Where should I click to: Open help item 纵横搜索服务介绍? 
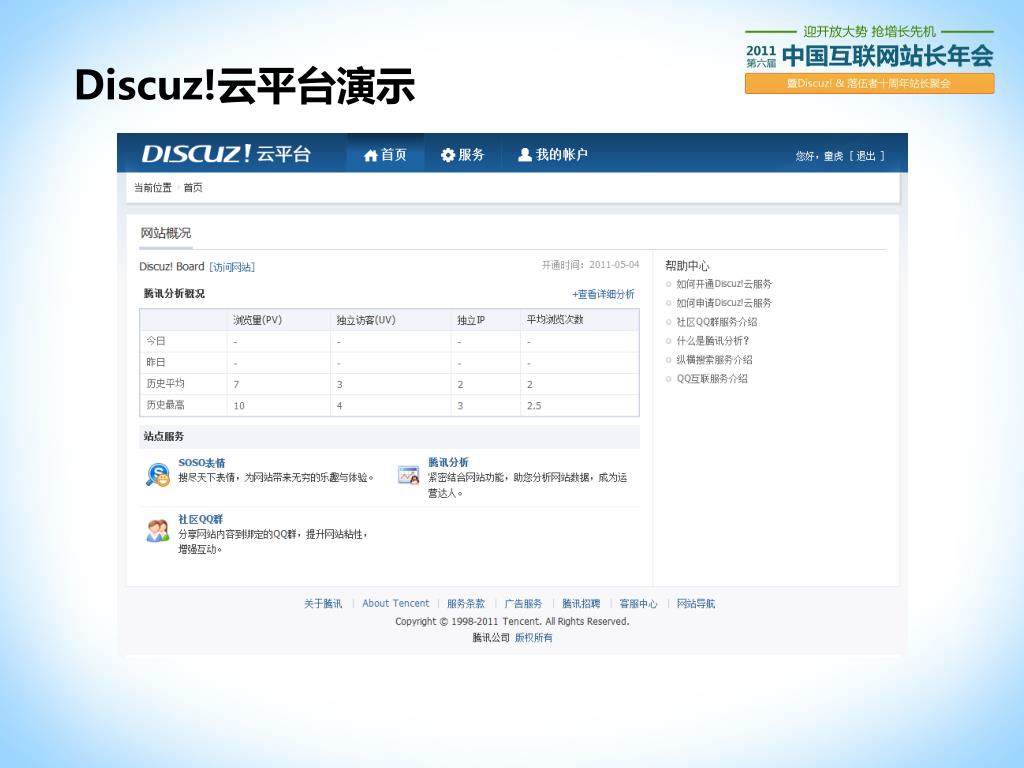click(714, 360)
